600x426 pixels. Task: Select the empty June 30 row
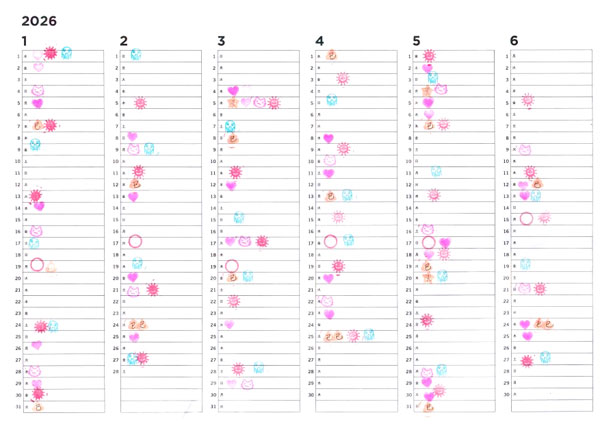point(551,394)
